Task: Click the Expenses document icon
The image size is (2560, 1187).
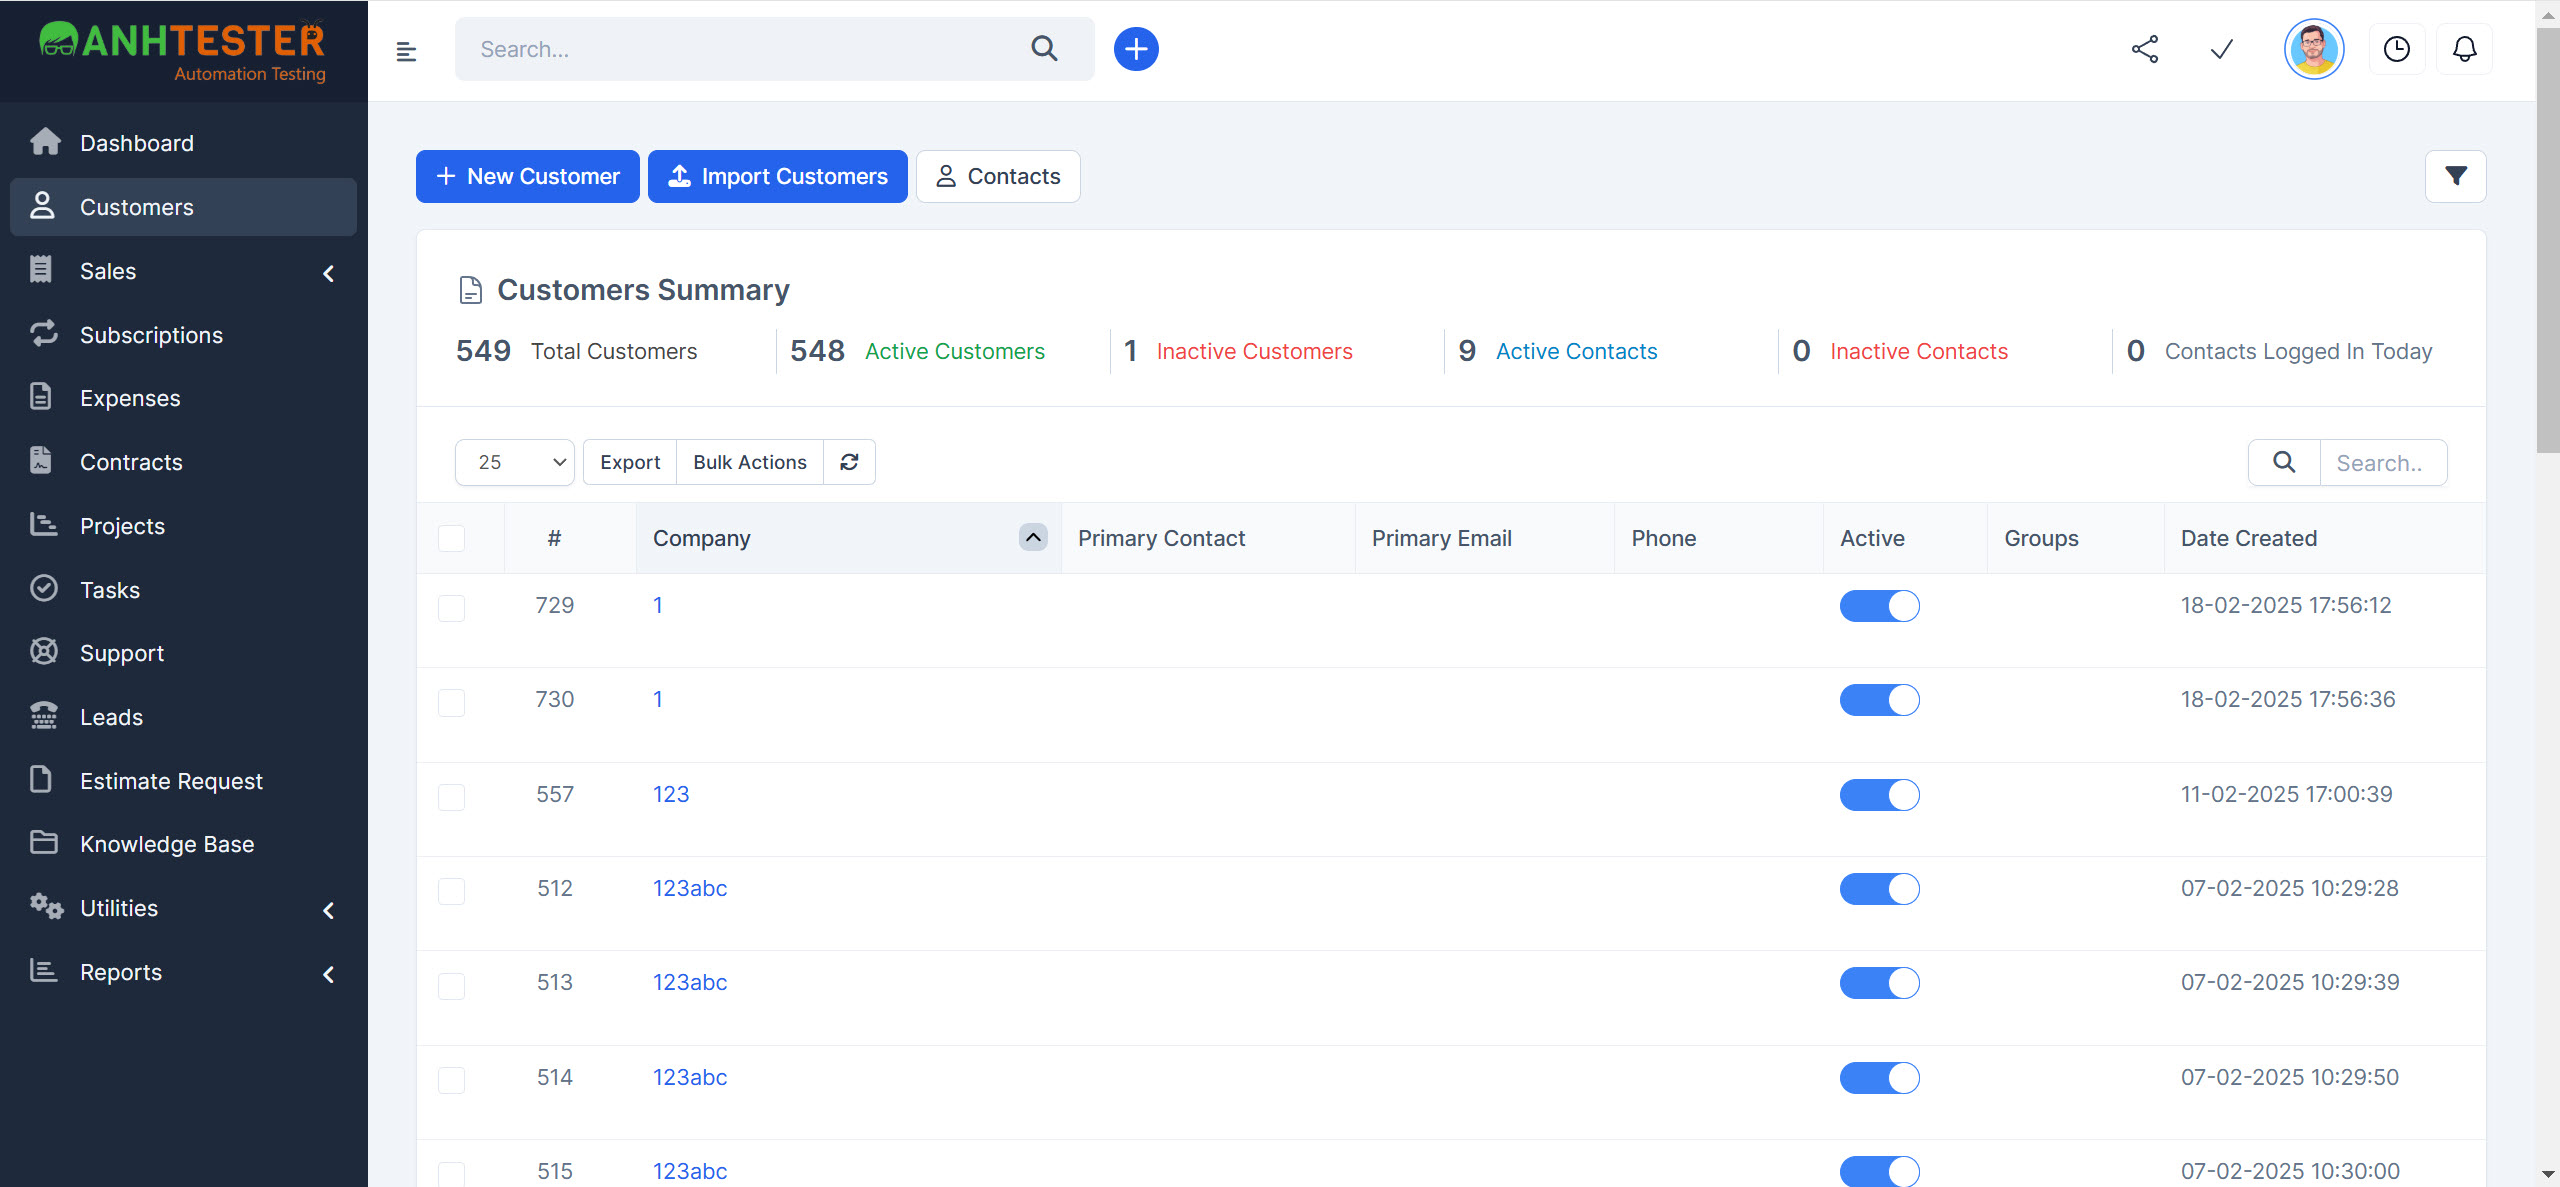Action: [x=41, y=397]
